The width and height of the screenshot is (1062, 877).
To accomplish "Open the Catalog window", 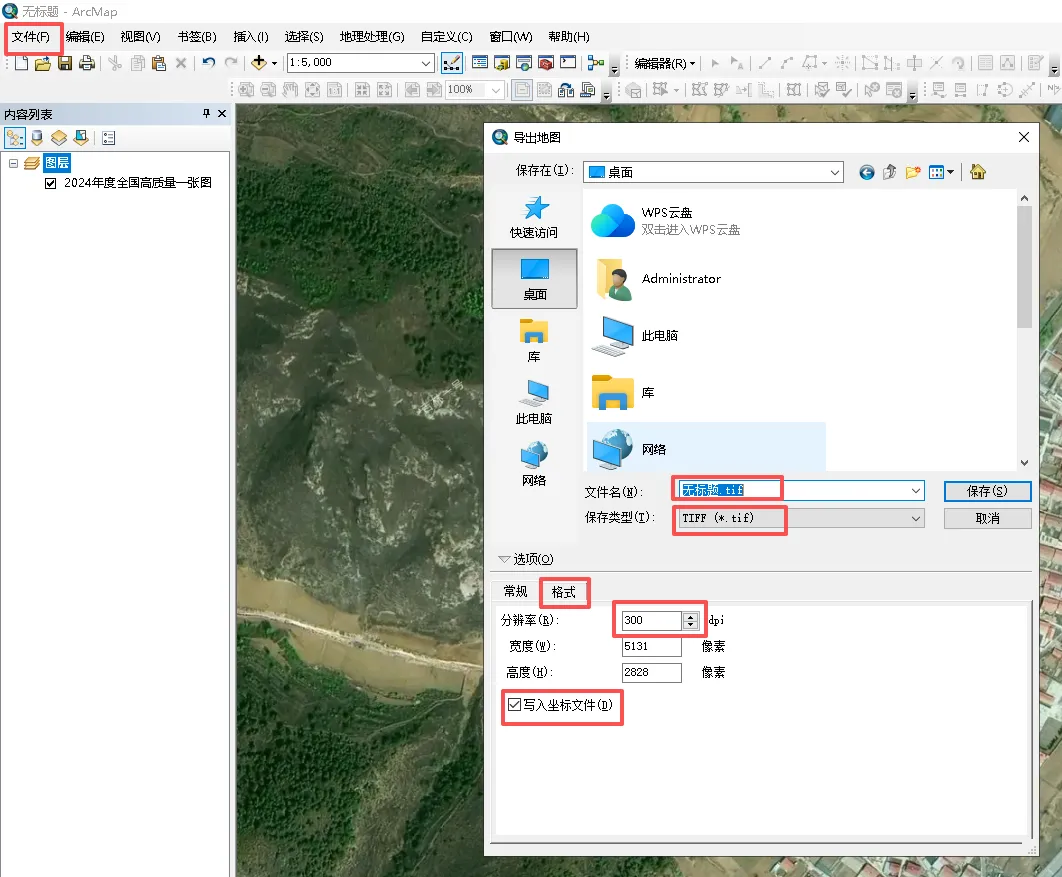I will [x=502, y=63].
